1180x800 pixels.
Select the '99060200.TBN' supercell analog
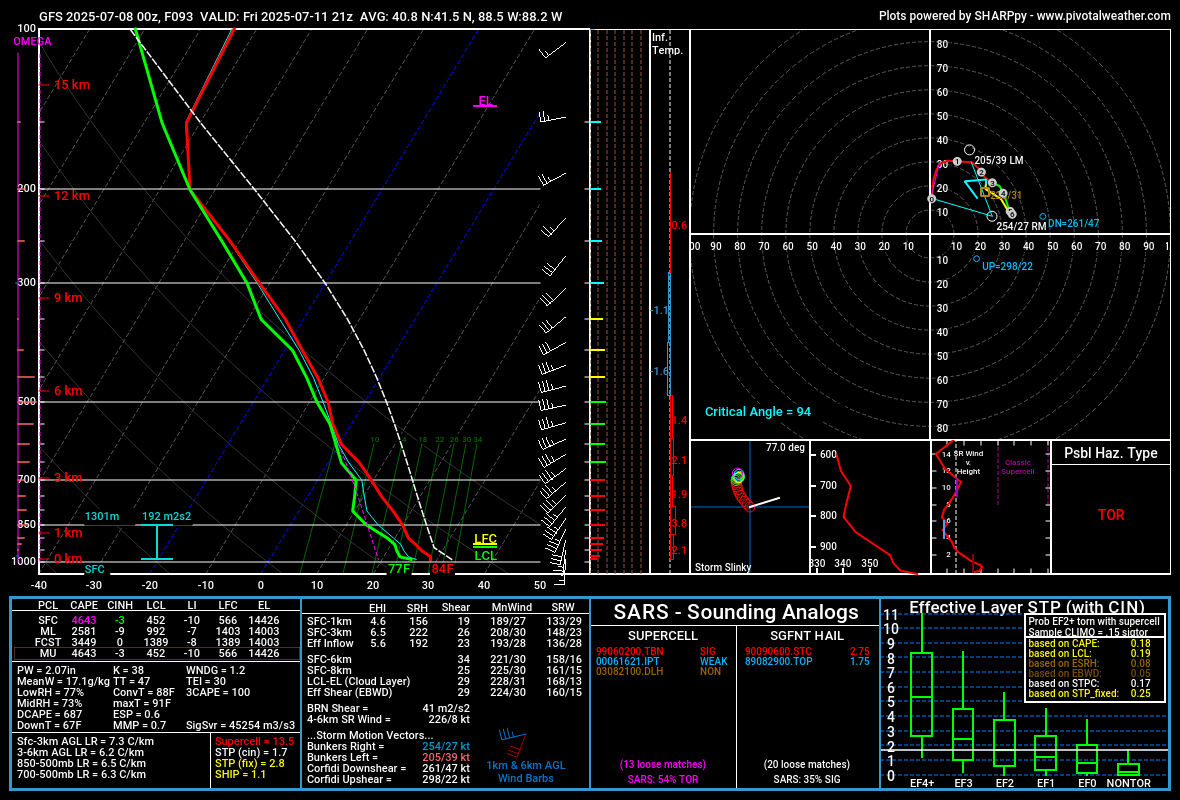(630, 651)
